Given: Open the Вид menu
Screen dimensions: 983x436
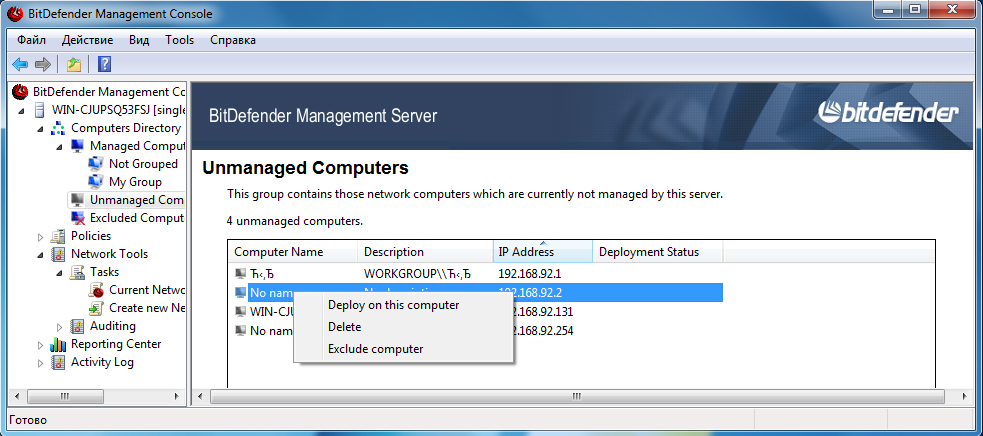Looking at the screenshot, I should point(139,40).
